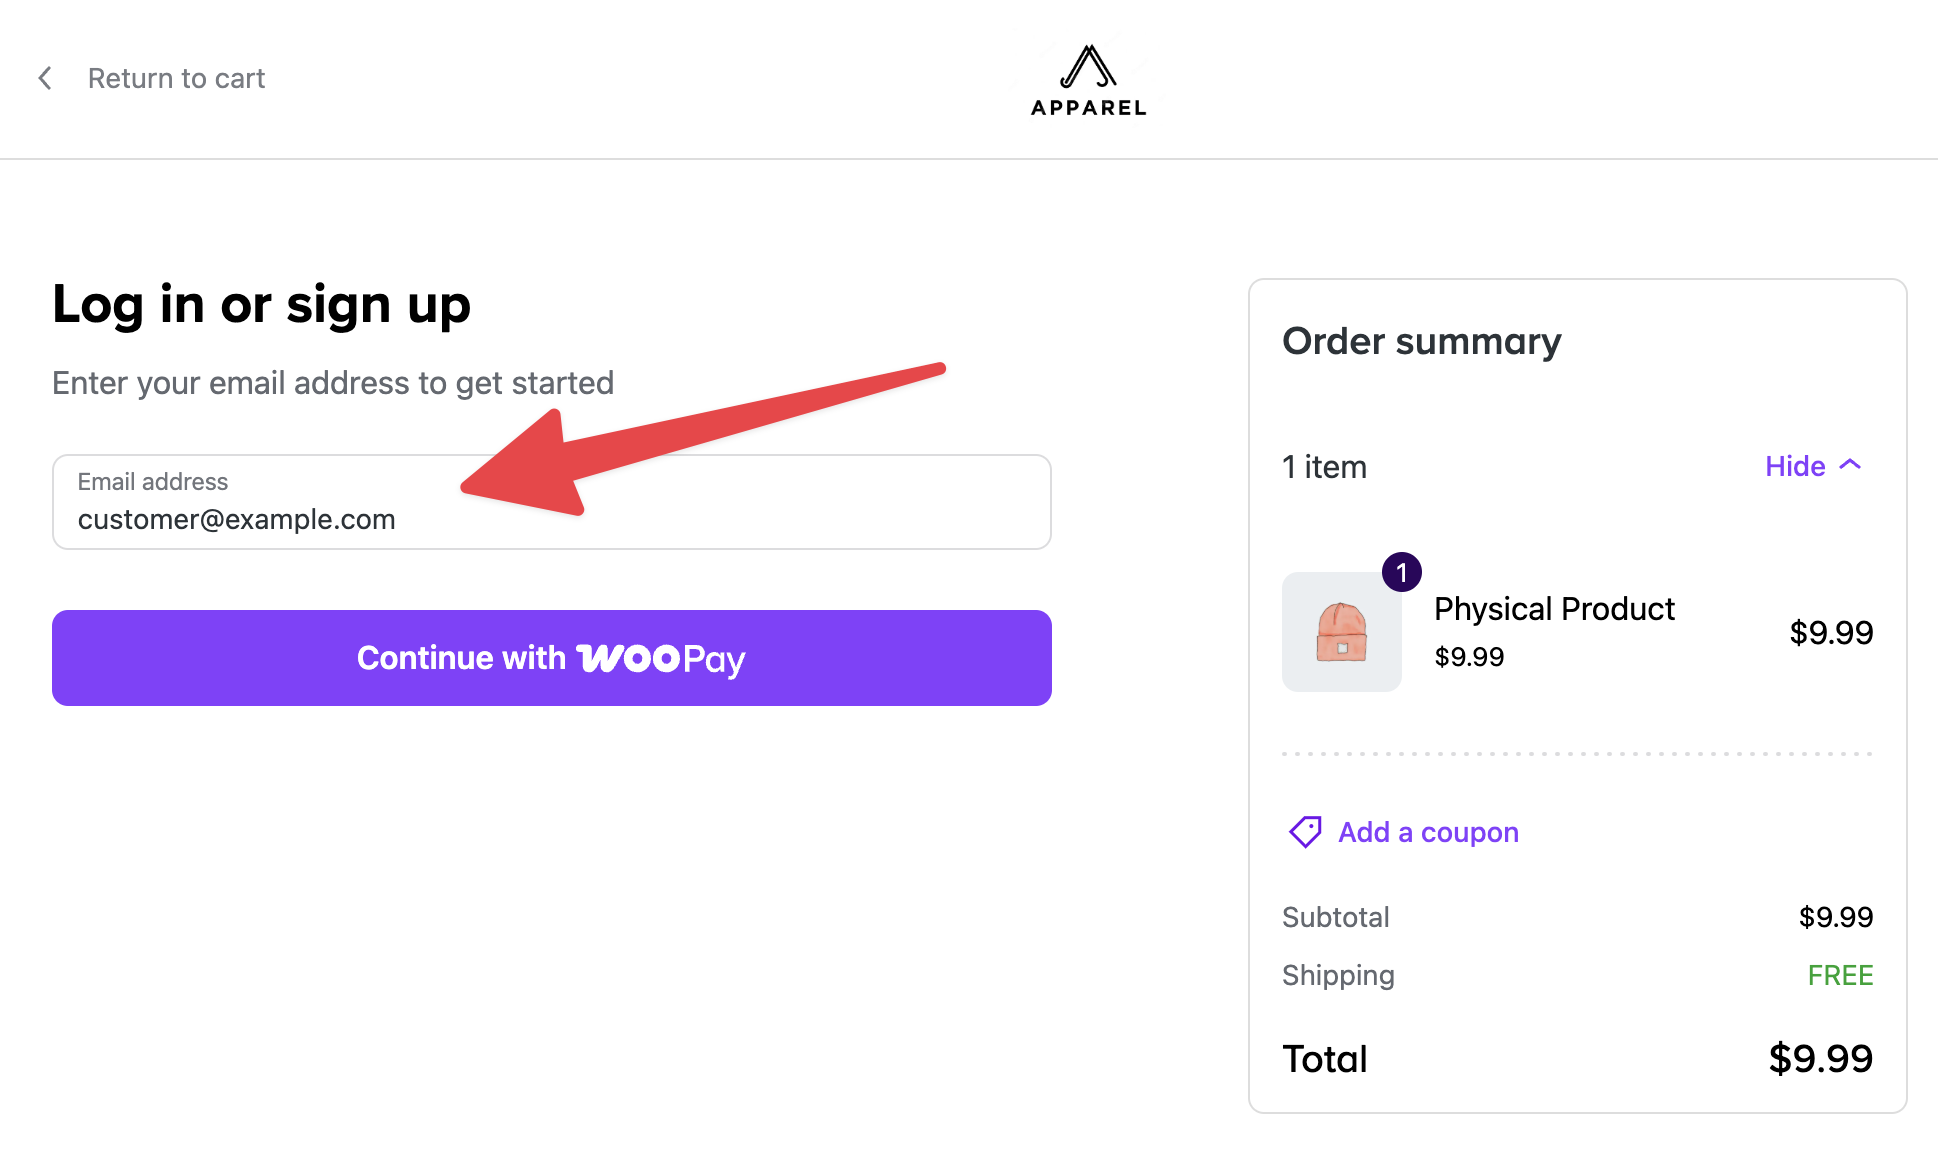Click the back chevron arrow icon
This screenshot has width=1938, height=1150.
coord(45,78)
